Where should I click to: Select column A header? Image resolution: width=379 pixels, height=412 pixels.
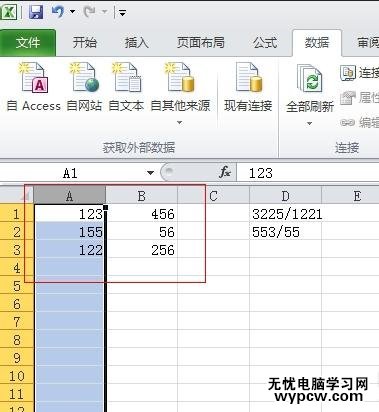[69, 196]
